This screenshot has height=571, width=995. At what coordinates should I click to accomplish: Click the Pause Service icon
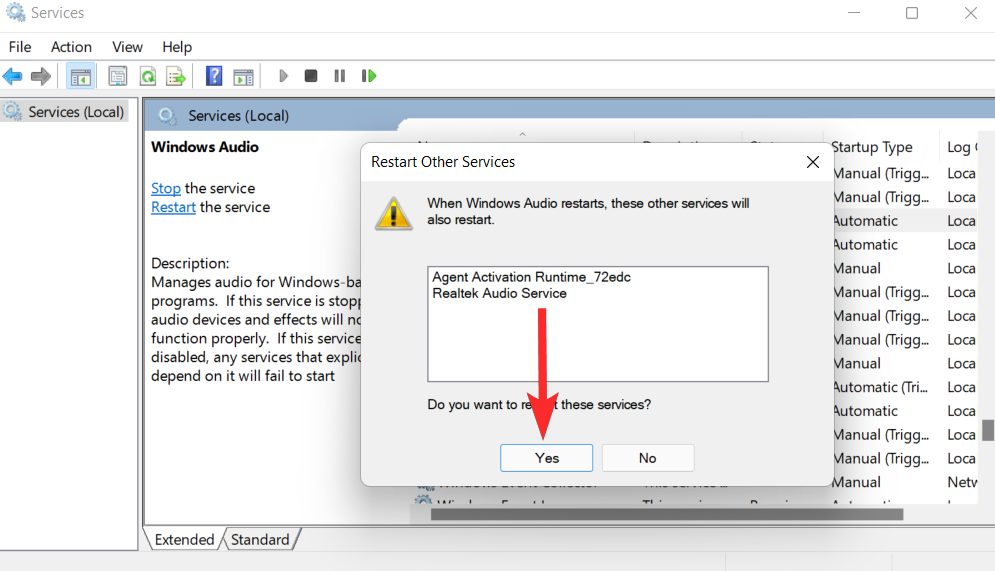(x=339, y=76)
